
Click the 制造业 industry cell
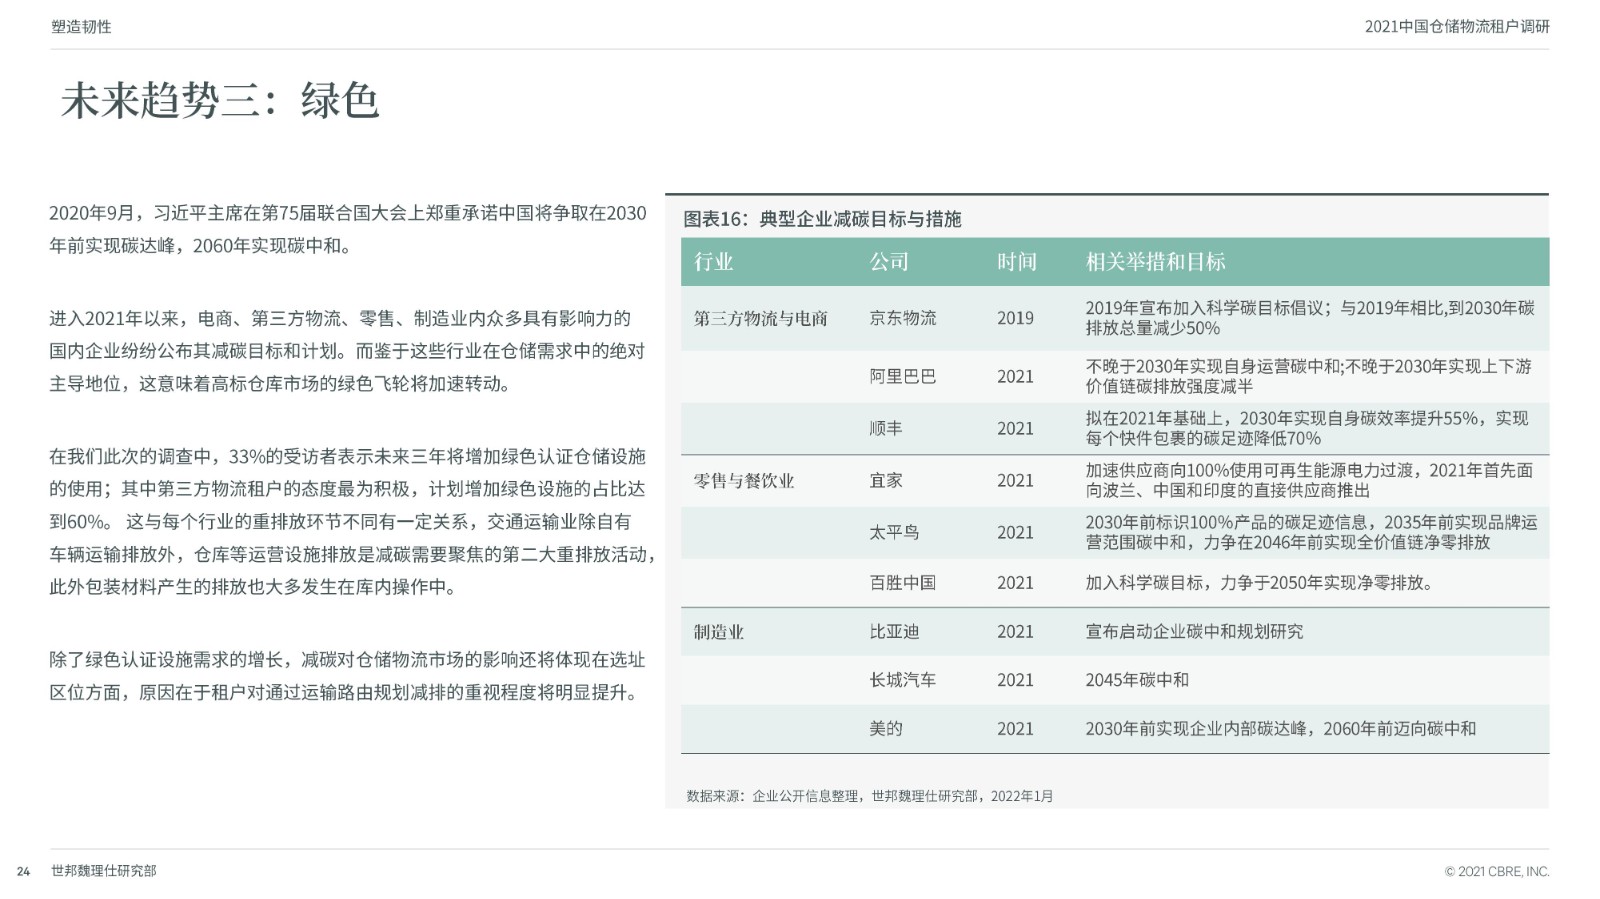(x=719, y=632)
